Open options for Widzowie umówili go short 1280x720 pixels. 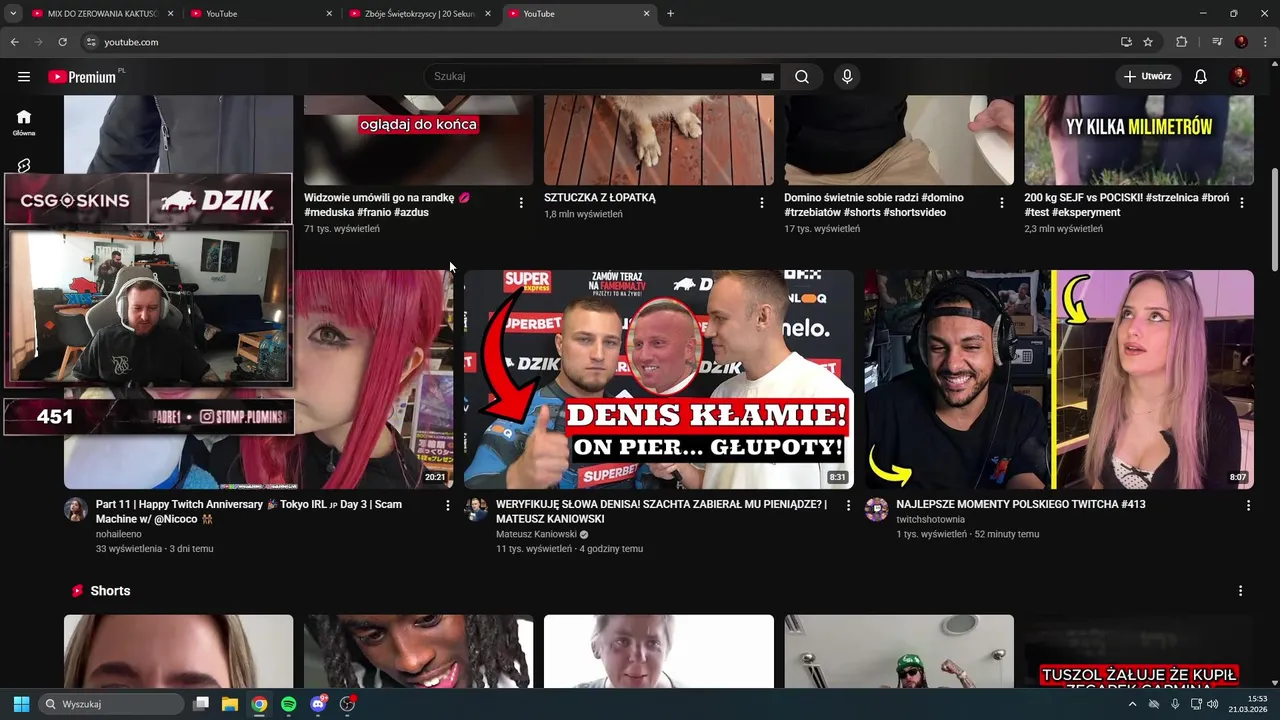(521, 203)
